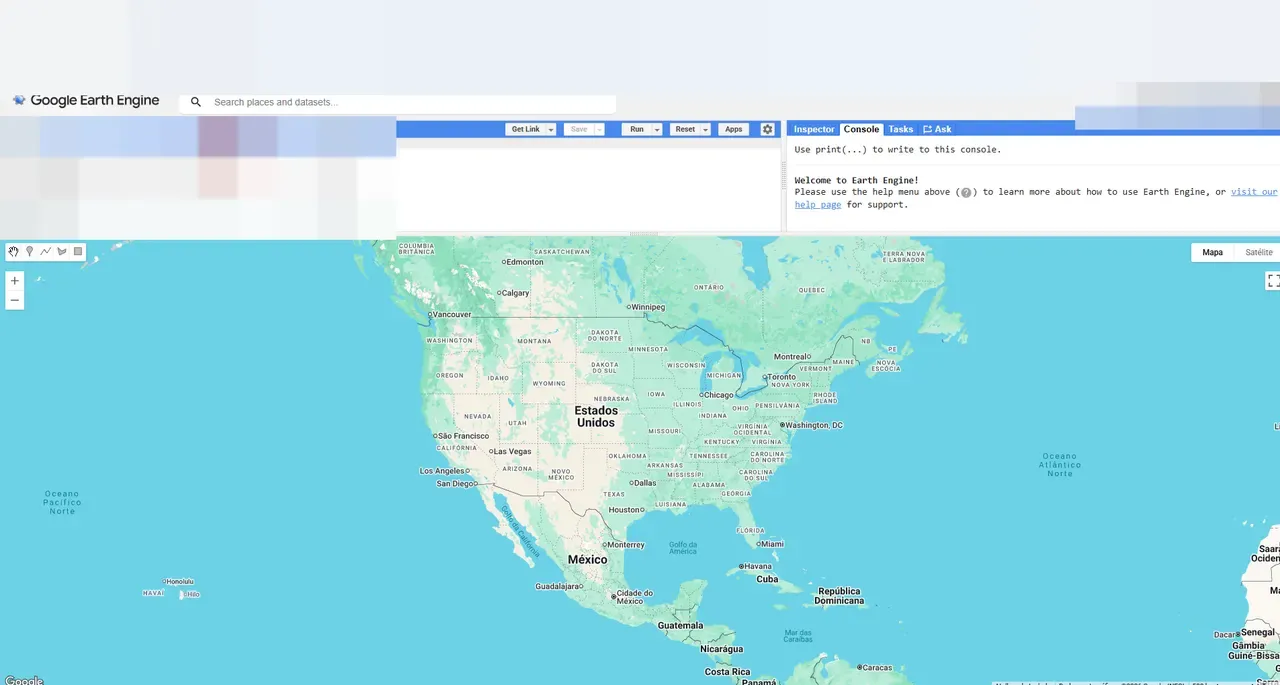Click the Monterrey city label
The width and height of the screenshot is (1280, 685).
pos(626,545)
